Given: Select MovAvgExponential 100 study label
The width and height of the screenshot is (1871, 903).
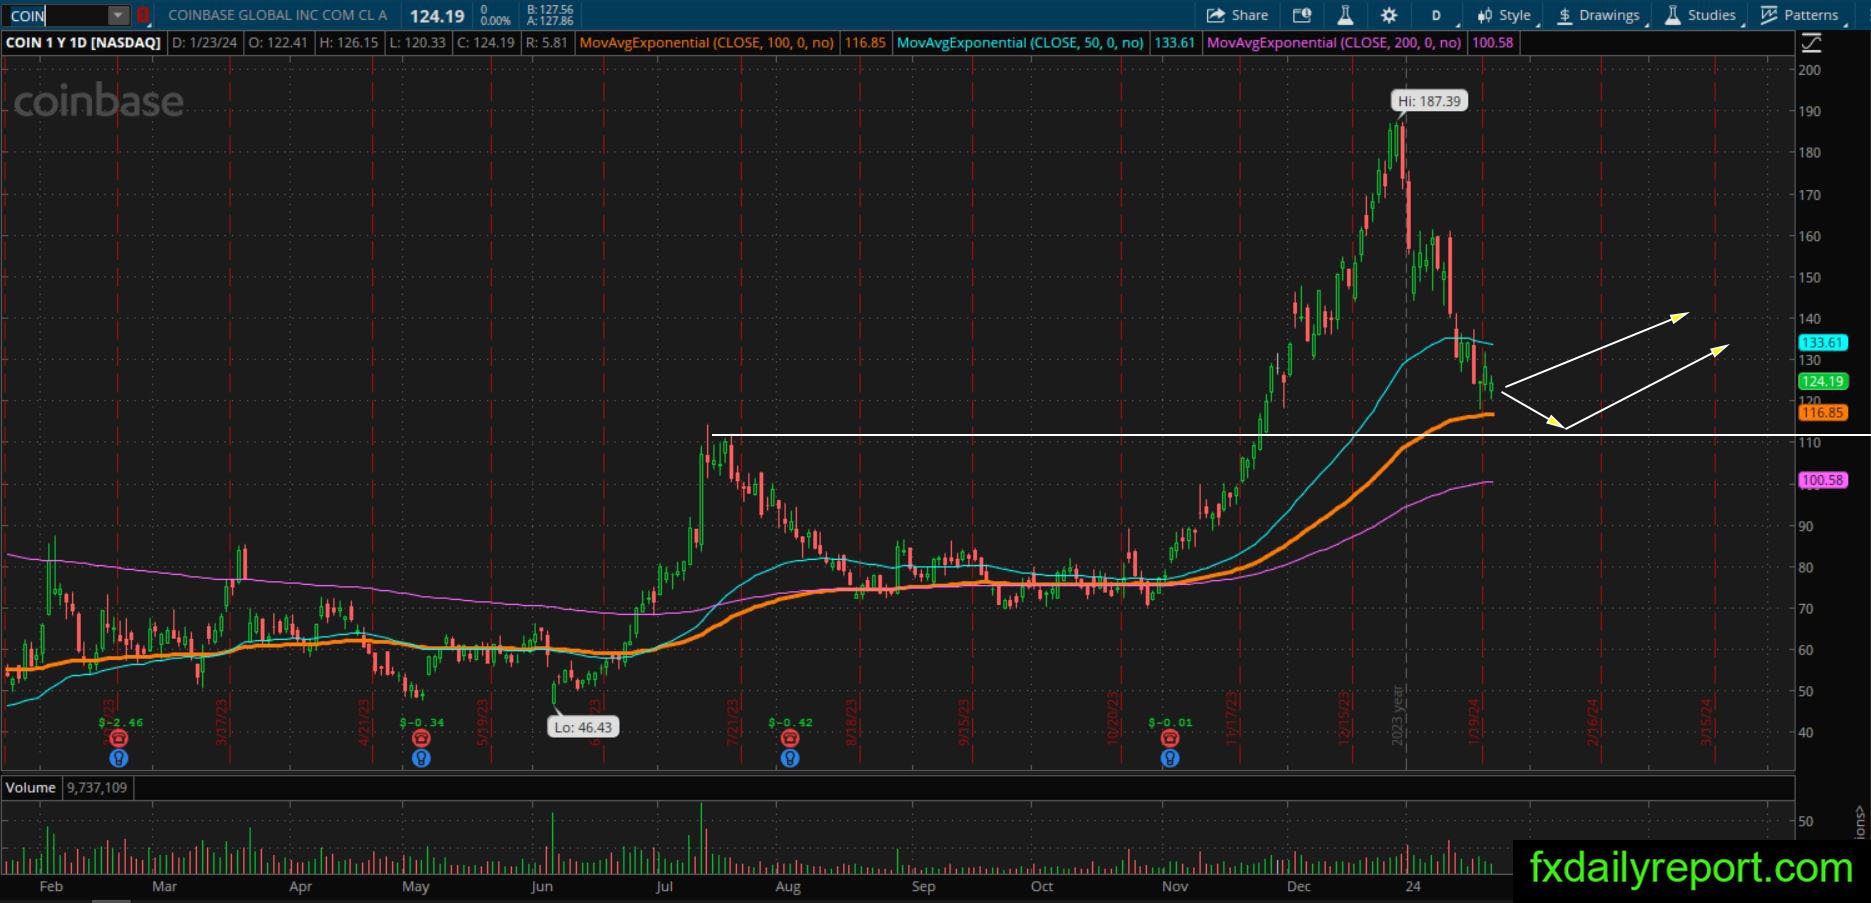Looking at the screenshot, I should 706,43.
